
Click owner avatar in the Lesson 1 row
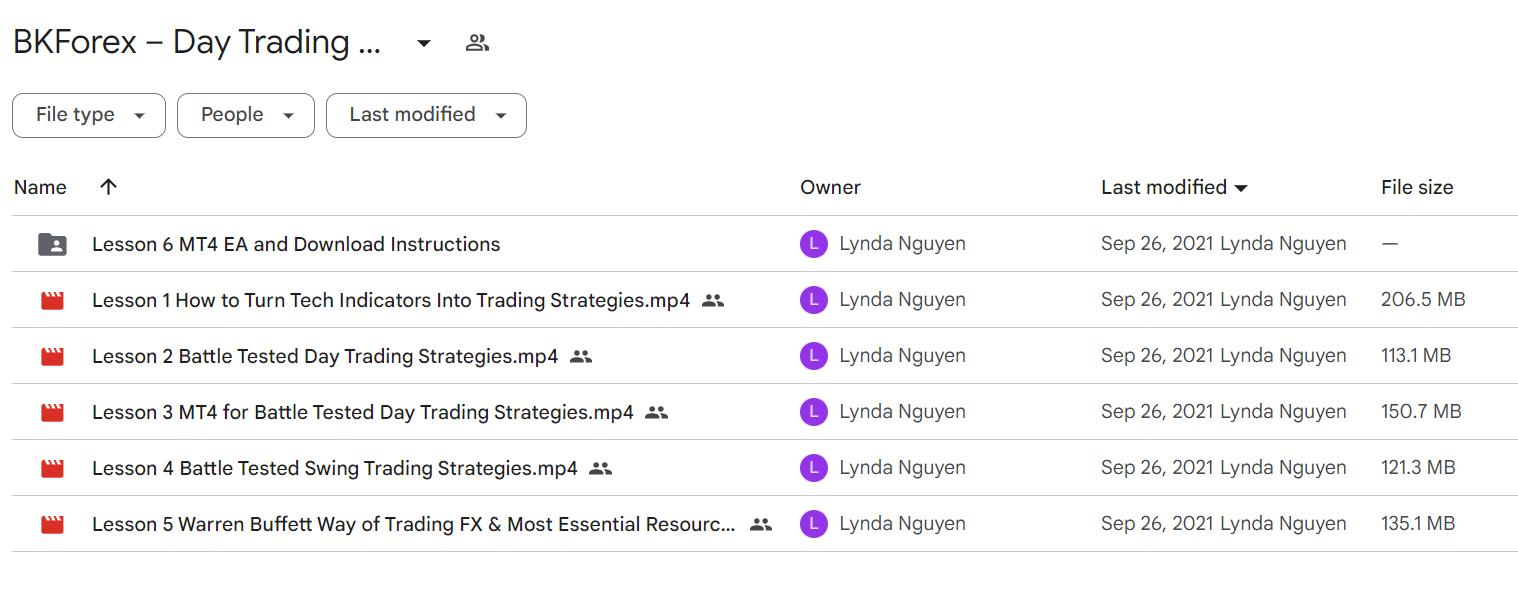(x=814, y=300)
